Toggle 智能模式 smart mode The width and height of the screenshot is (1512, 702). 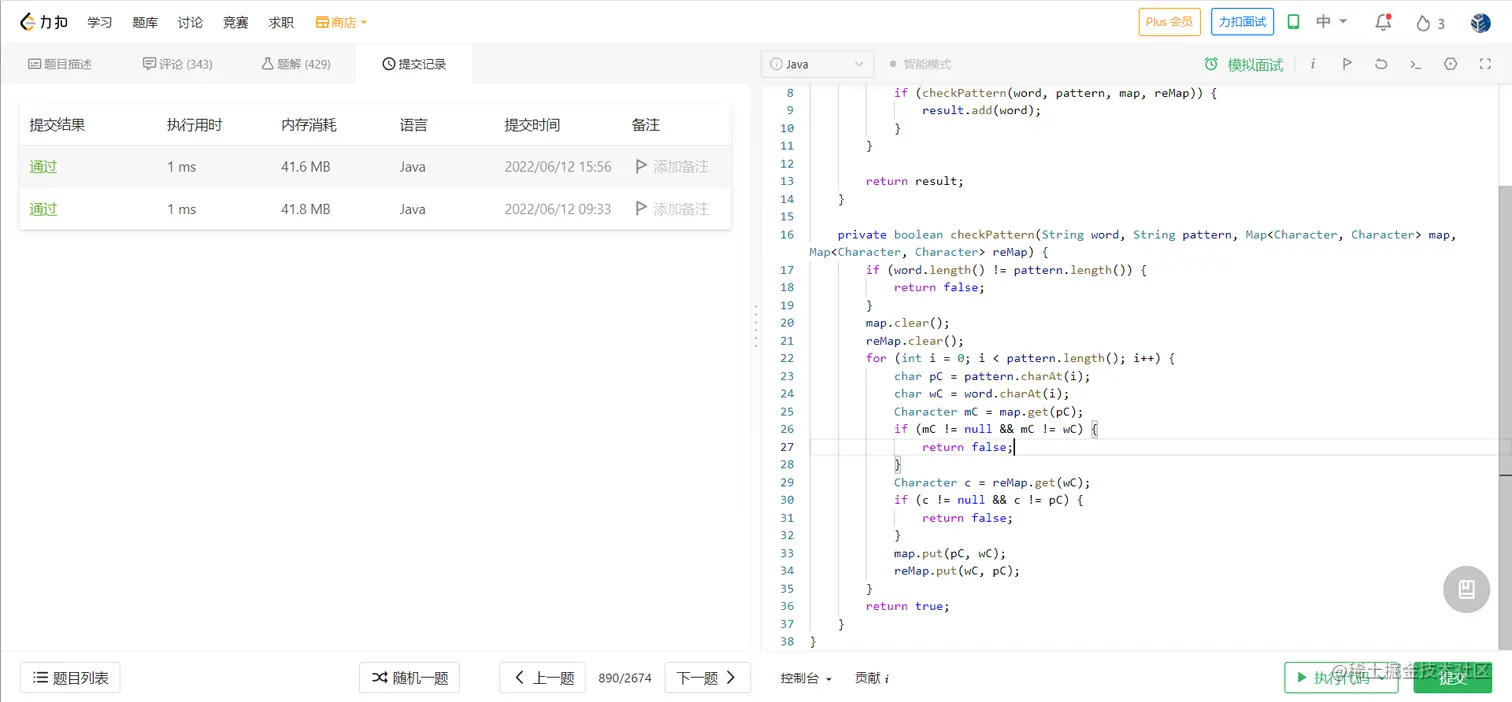(920, 64)
